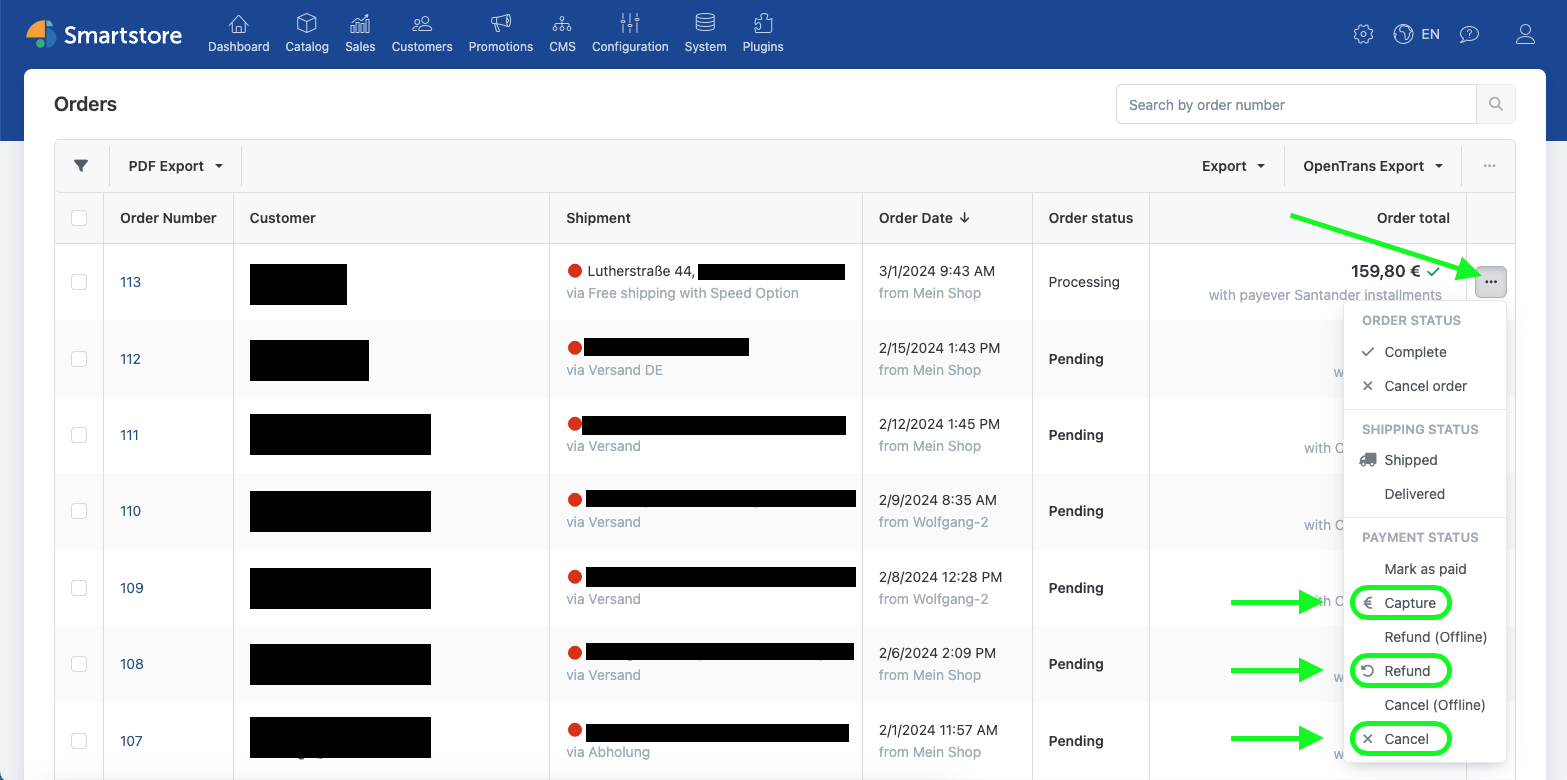The image size is (1567, 780).
Task: Click order 113 row actions ellipsis button
Action: pyautogui.click(x=1491, y=282)
